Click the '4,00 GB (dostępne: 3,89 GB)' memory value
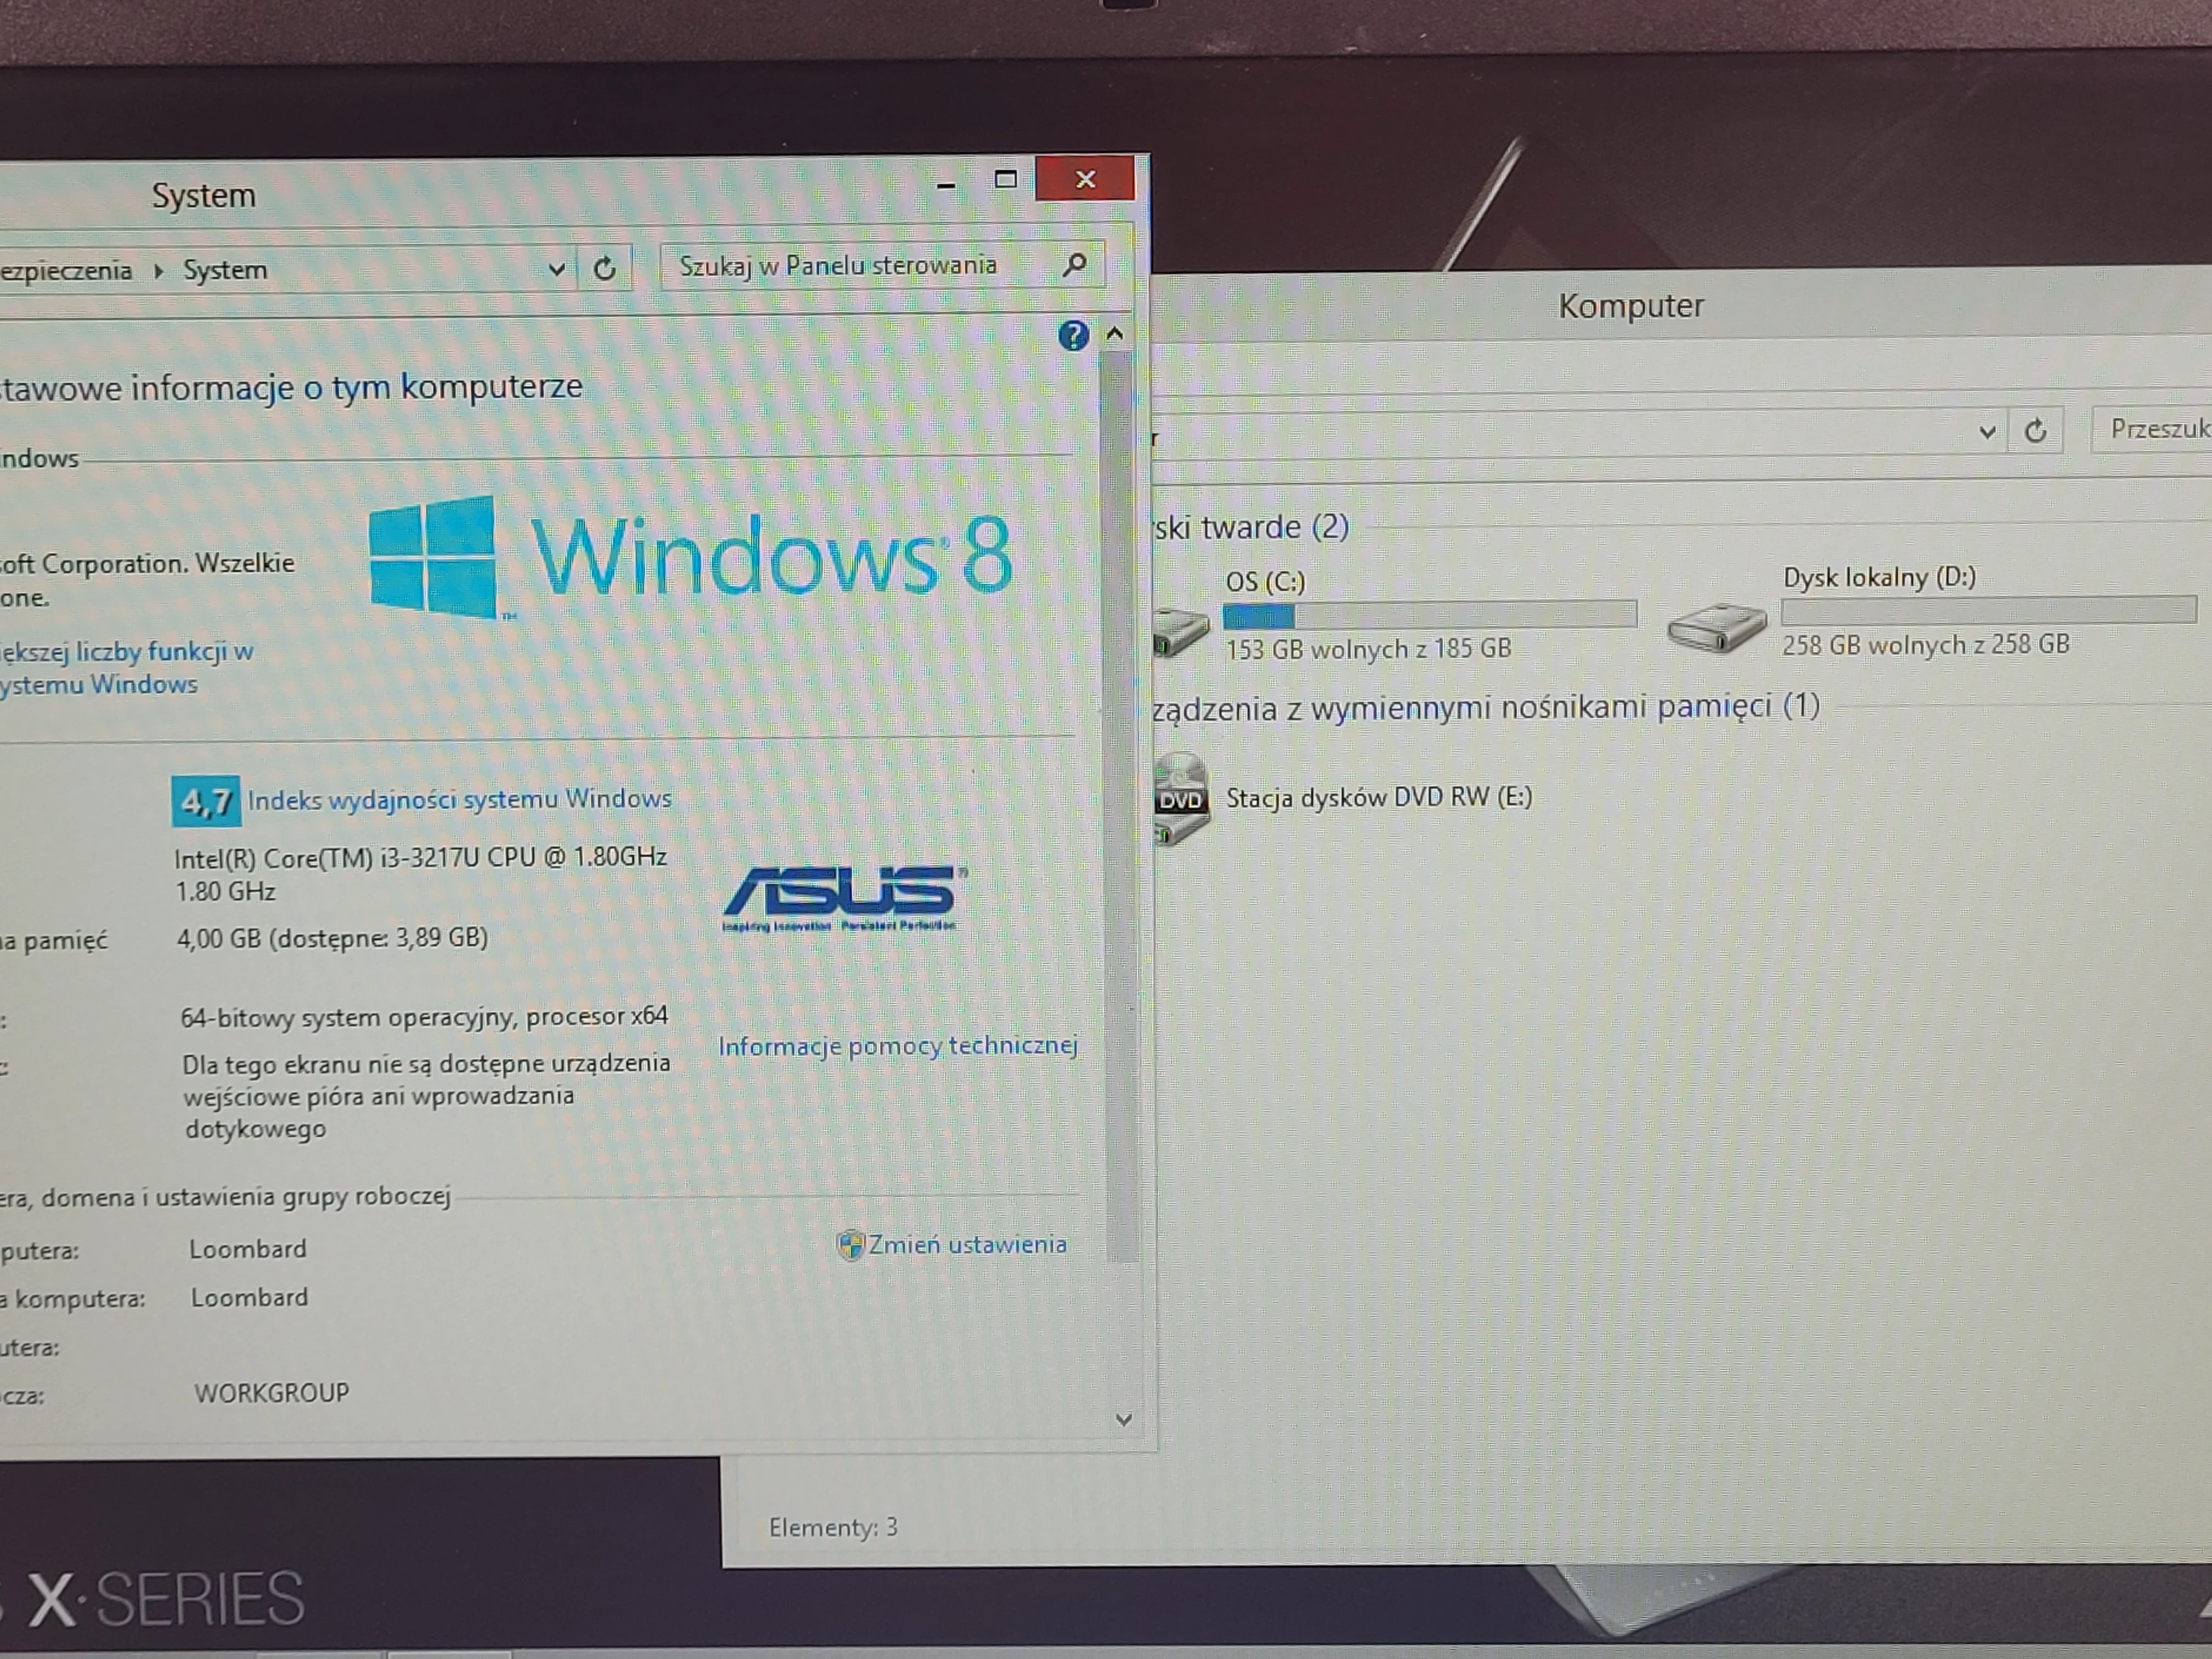Screen dimensions: 2212x1659 coord(332,938)
